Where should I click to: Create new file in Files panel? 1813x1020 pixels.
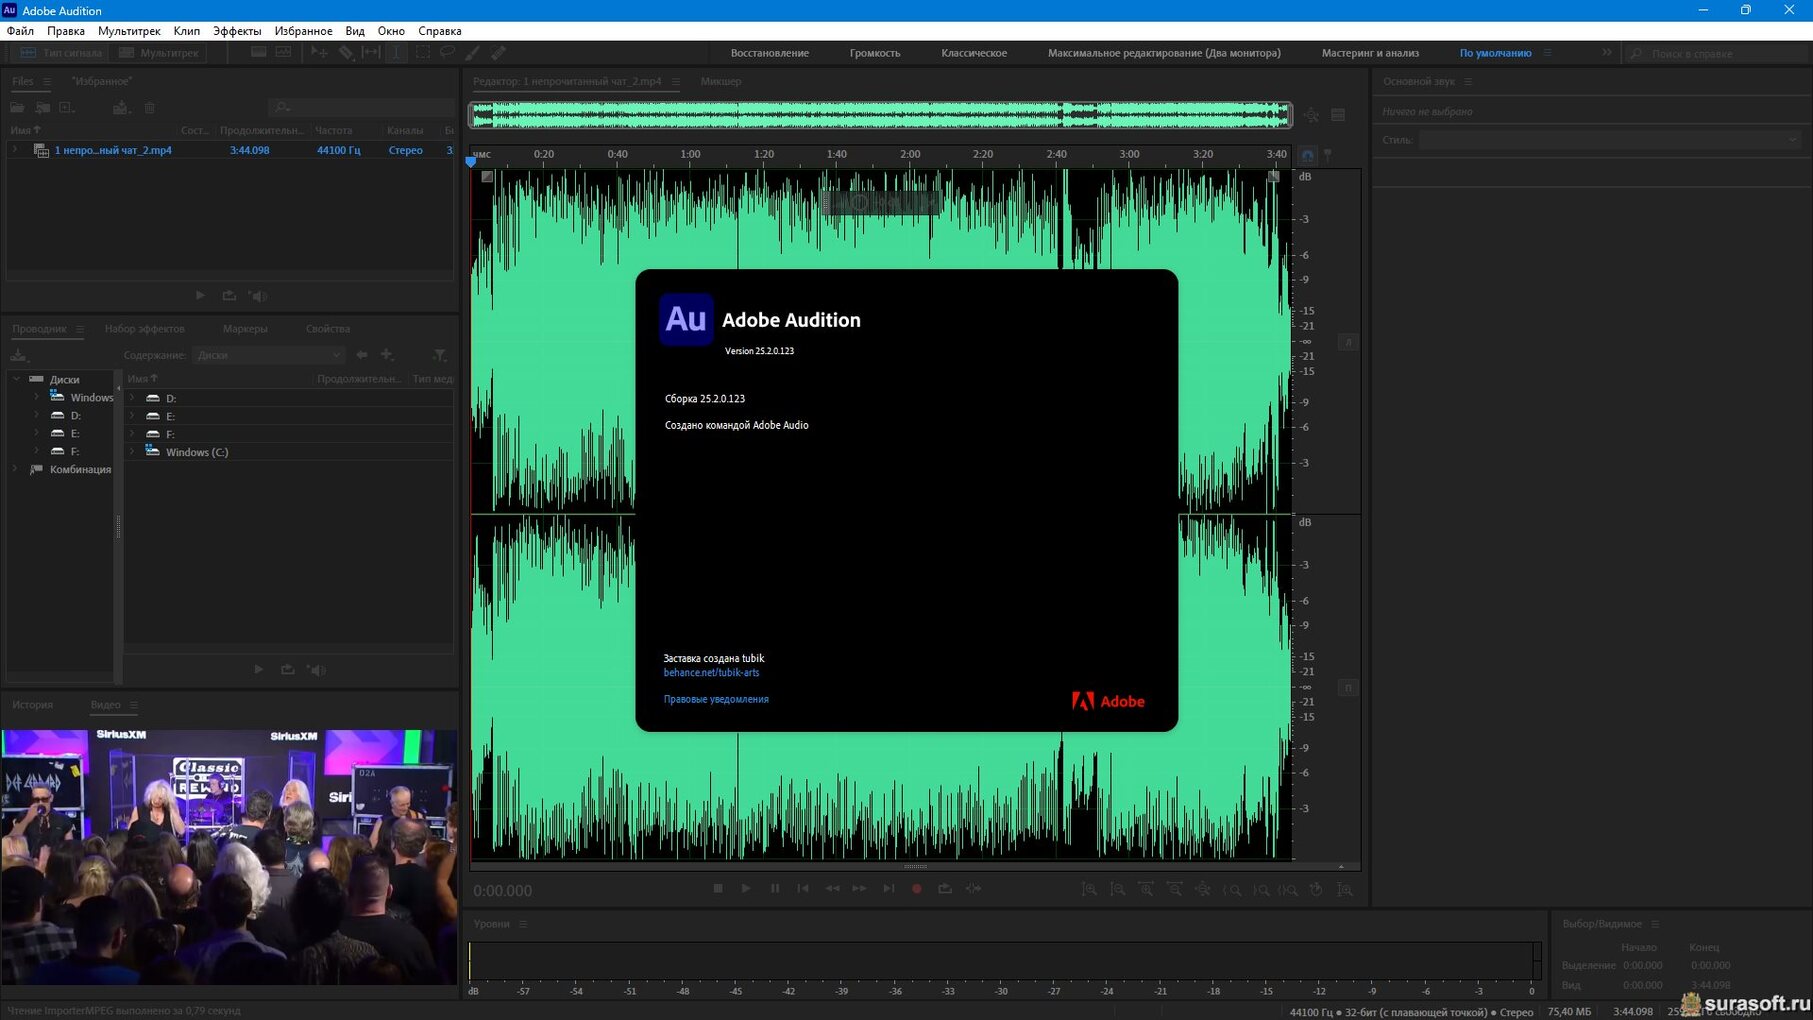[x=67, y=107]
